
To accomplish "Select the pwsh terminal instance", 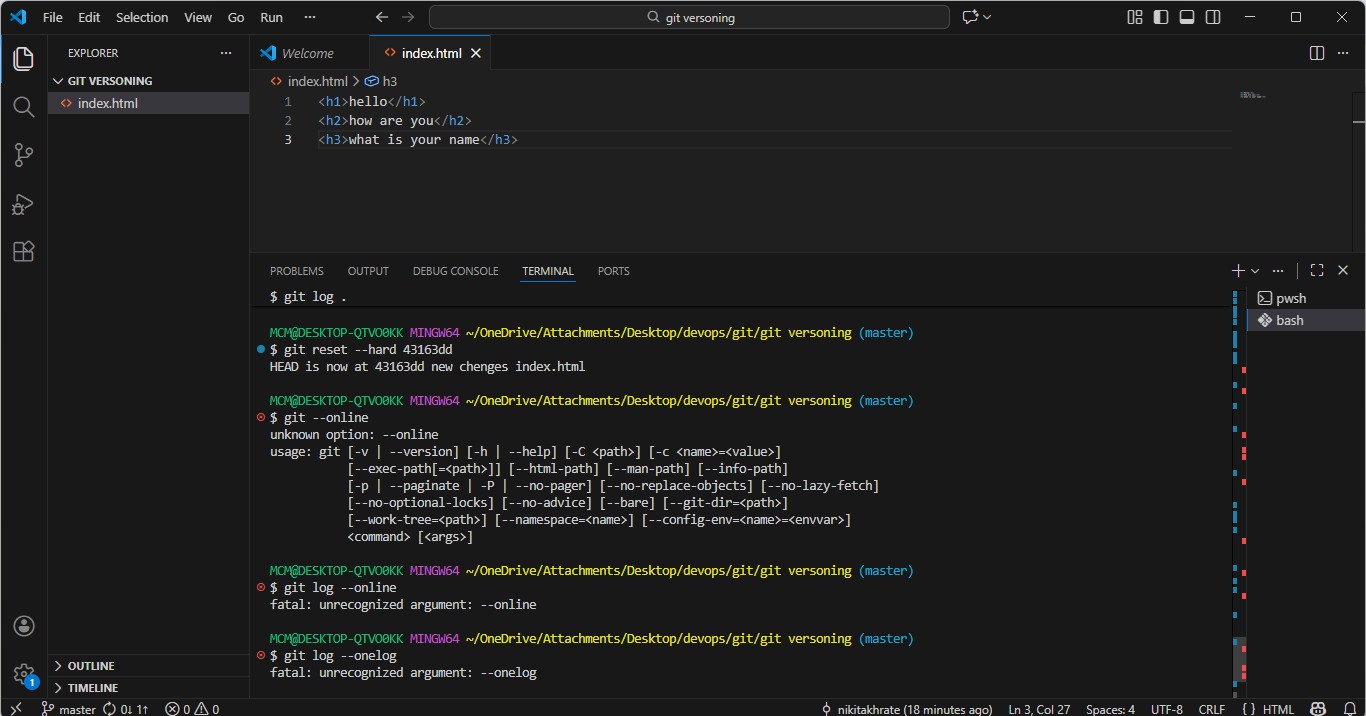I will 1290,298.
